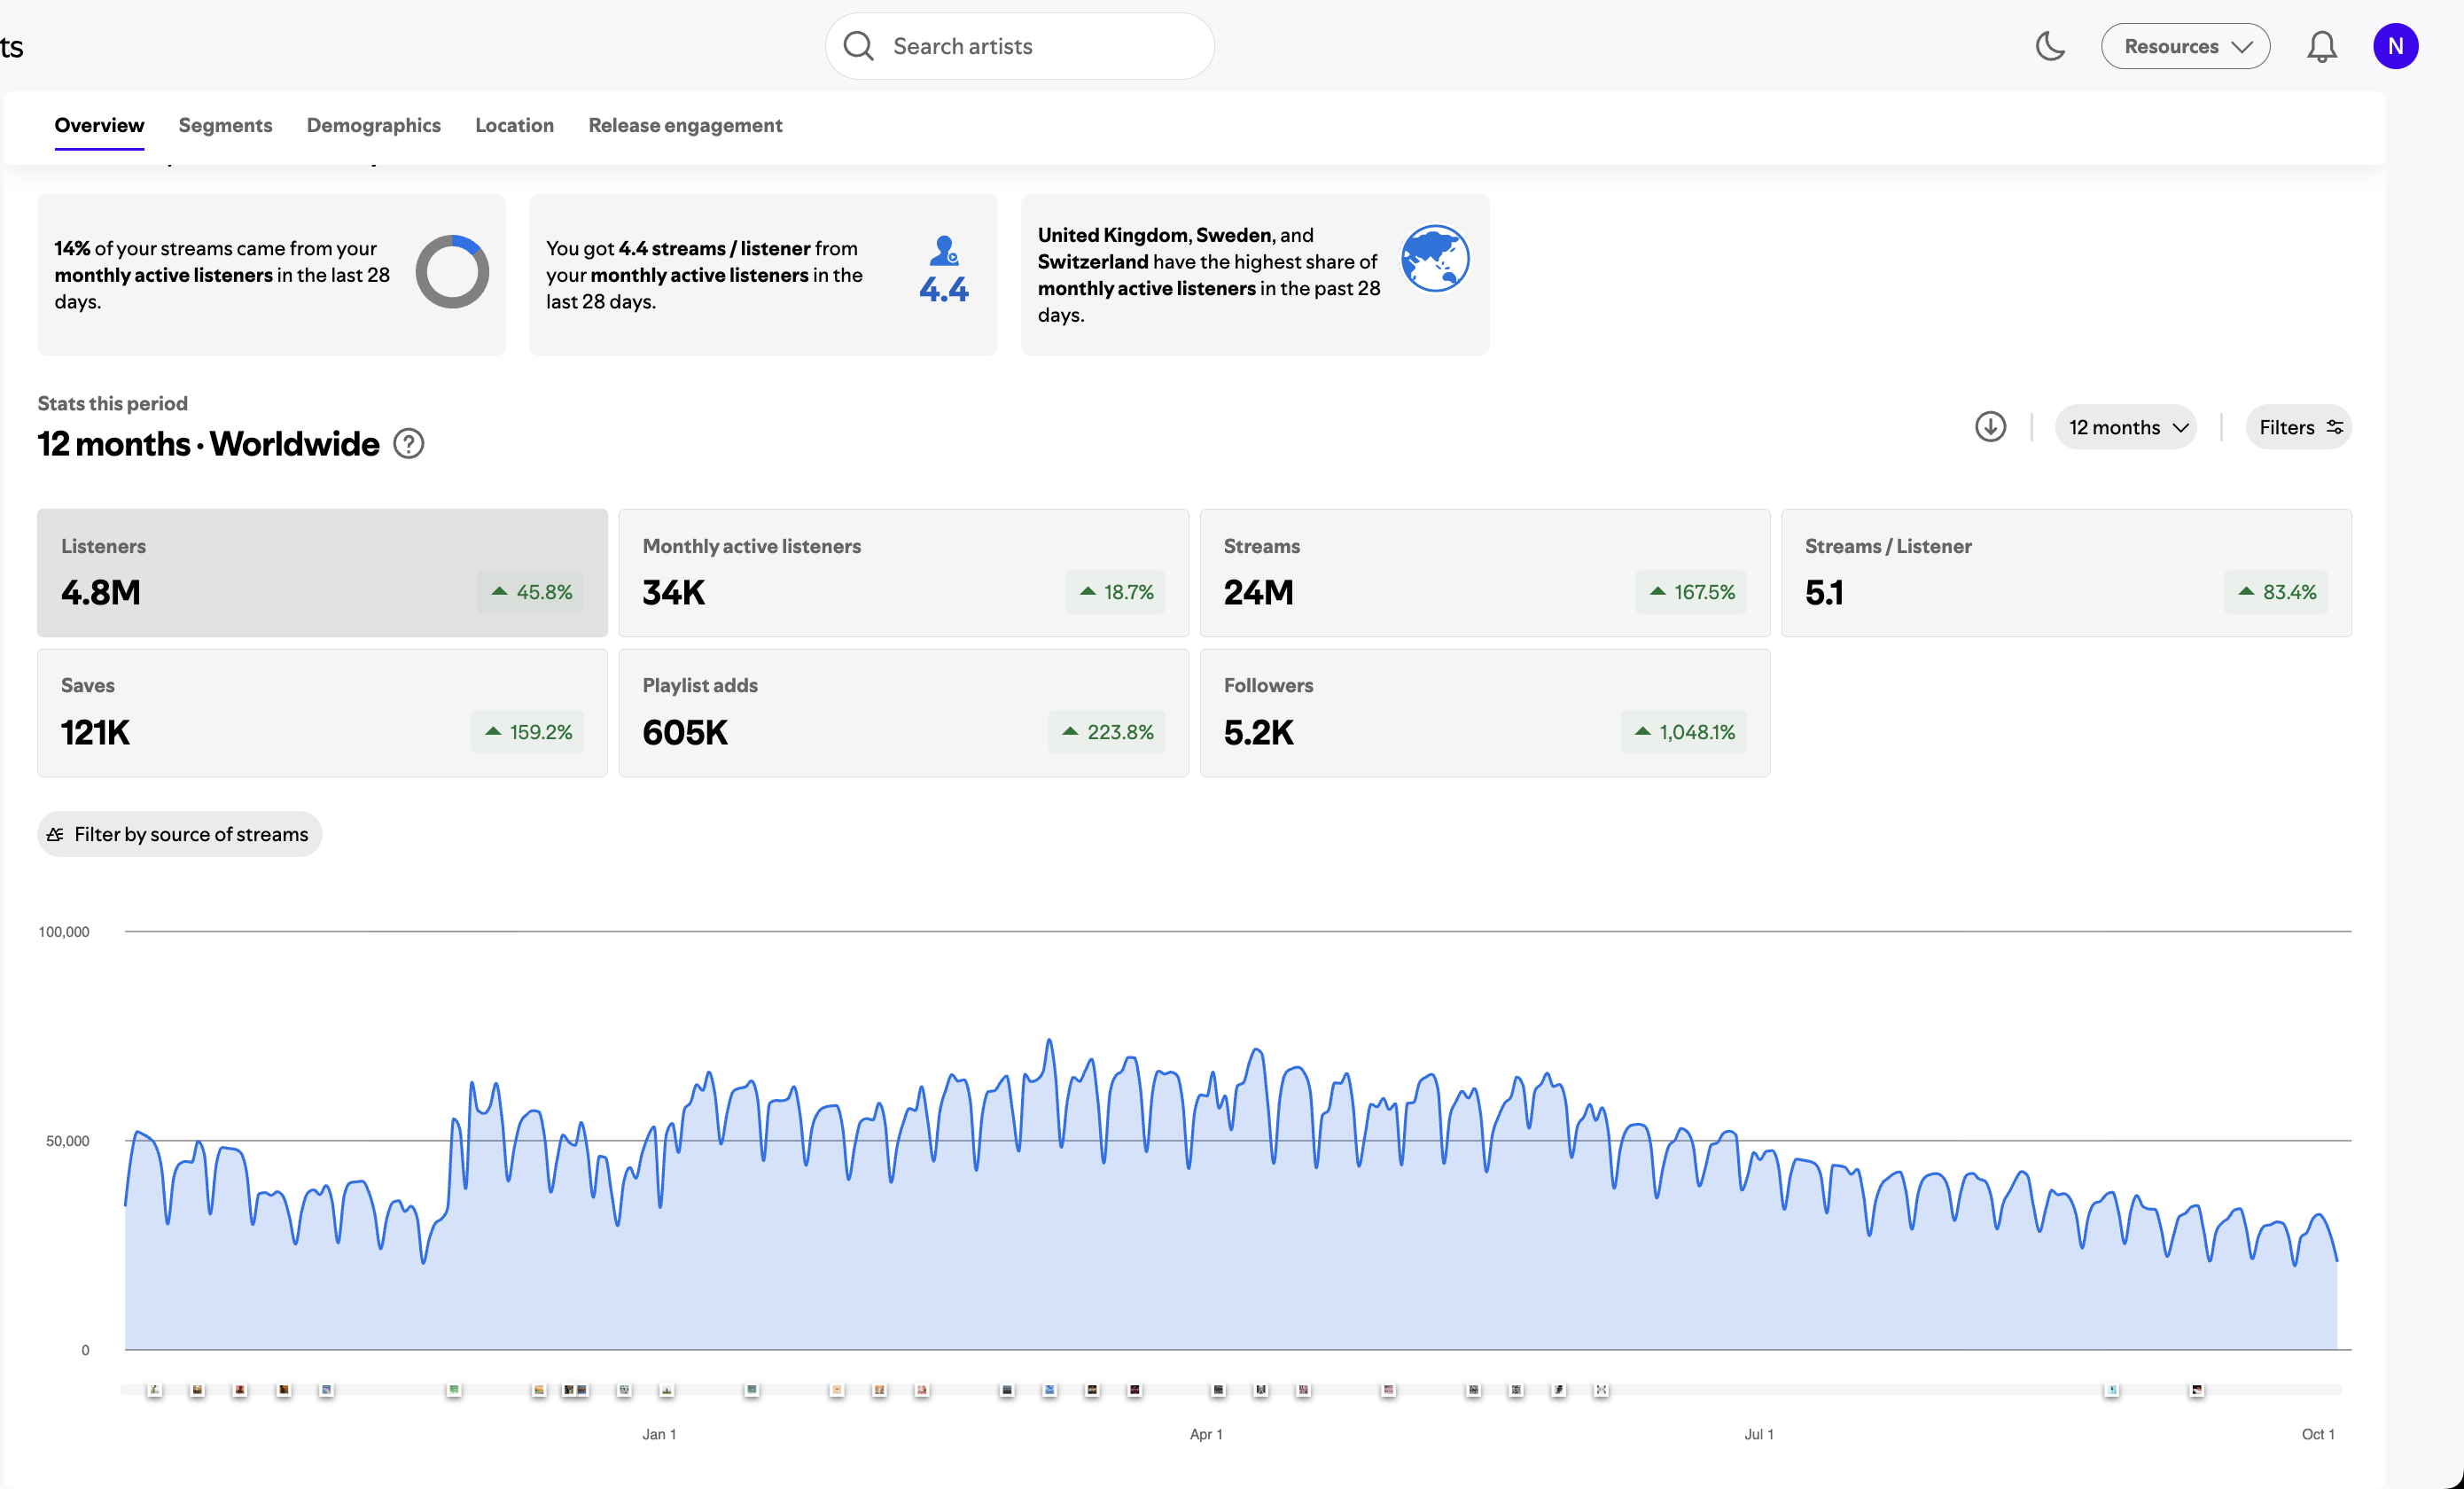Select the Streams stat card
This screenshot has width=2464, height=1489.
click(1484, 573)
